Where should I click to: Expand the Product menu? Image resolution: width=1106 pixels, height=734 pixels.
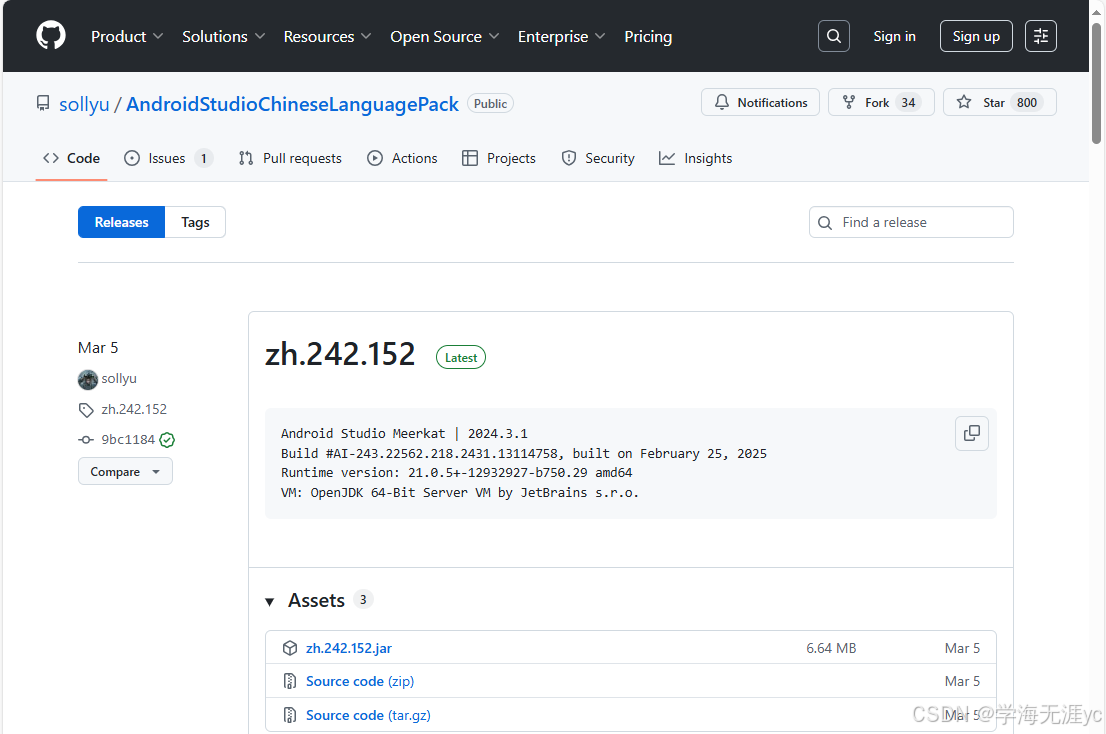coord(127,37)
